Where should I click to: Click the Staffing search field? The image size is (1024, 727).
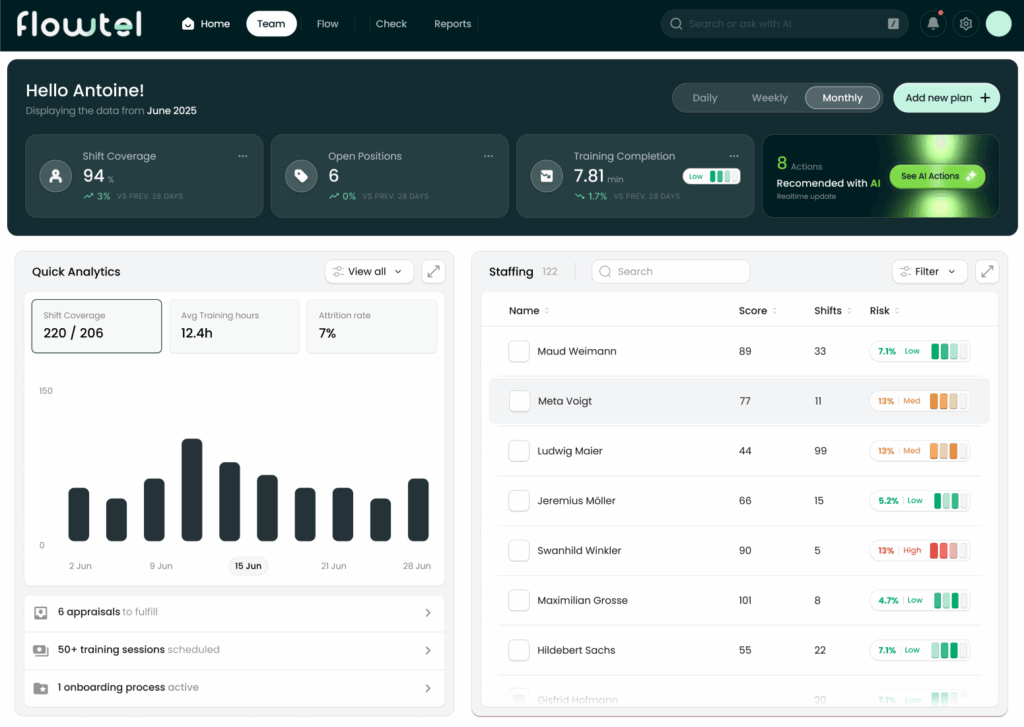pyautogui.click(x=670, y=271)
